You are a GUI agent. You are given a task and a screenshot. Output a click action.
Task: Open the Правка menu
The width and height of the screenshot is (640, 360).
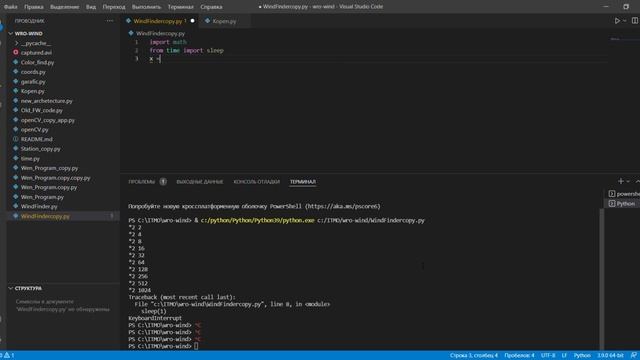pos(34,7)
